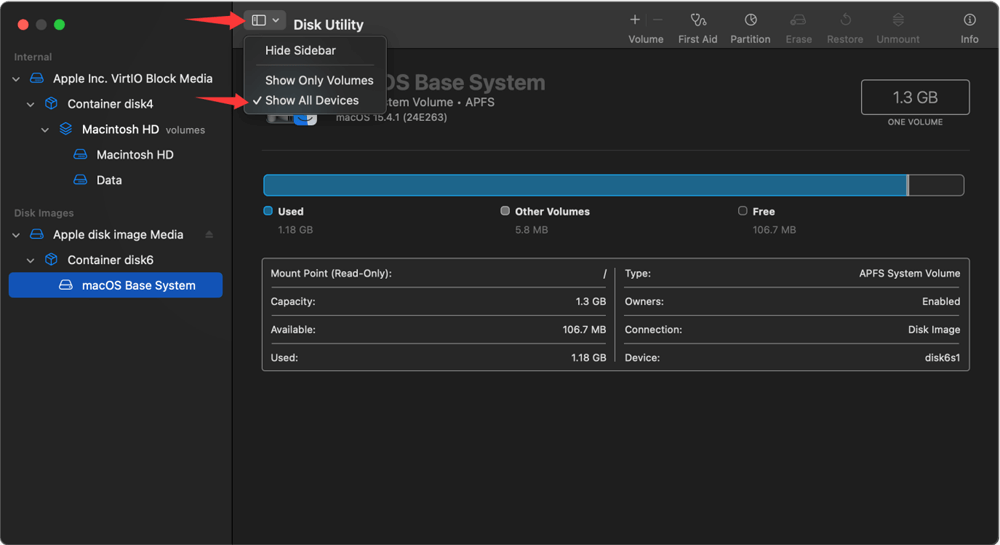Click the Owners Enabled value
1000x545 pixels.
941,302
